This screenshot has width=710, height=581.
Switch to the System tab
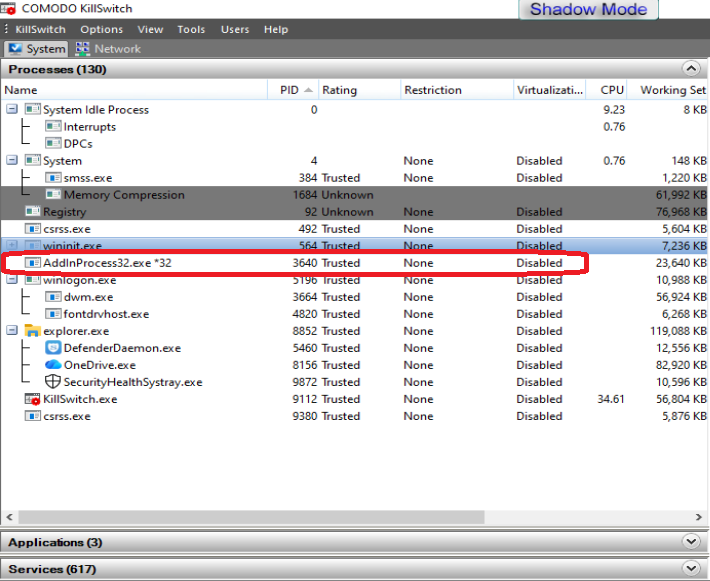pyautogui.click(x=36, y=48)
